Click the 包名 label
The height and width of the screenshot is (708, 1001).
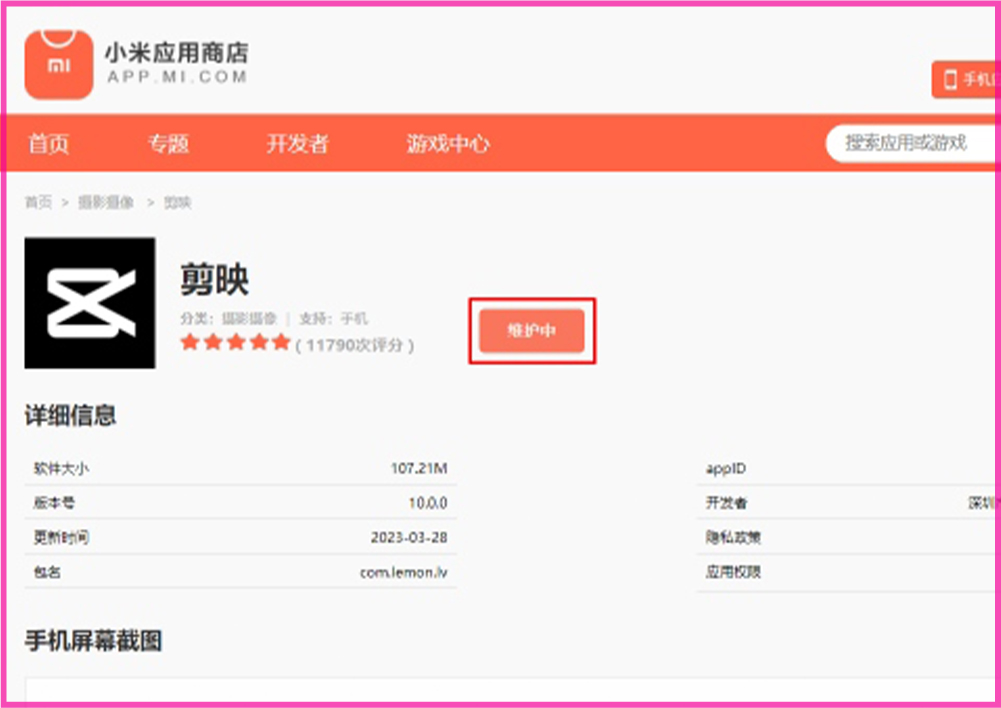[47, 572]
